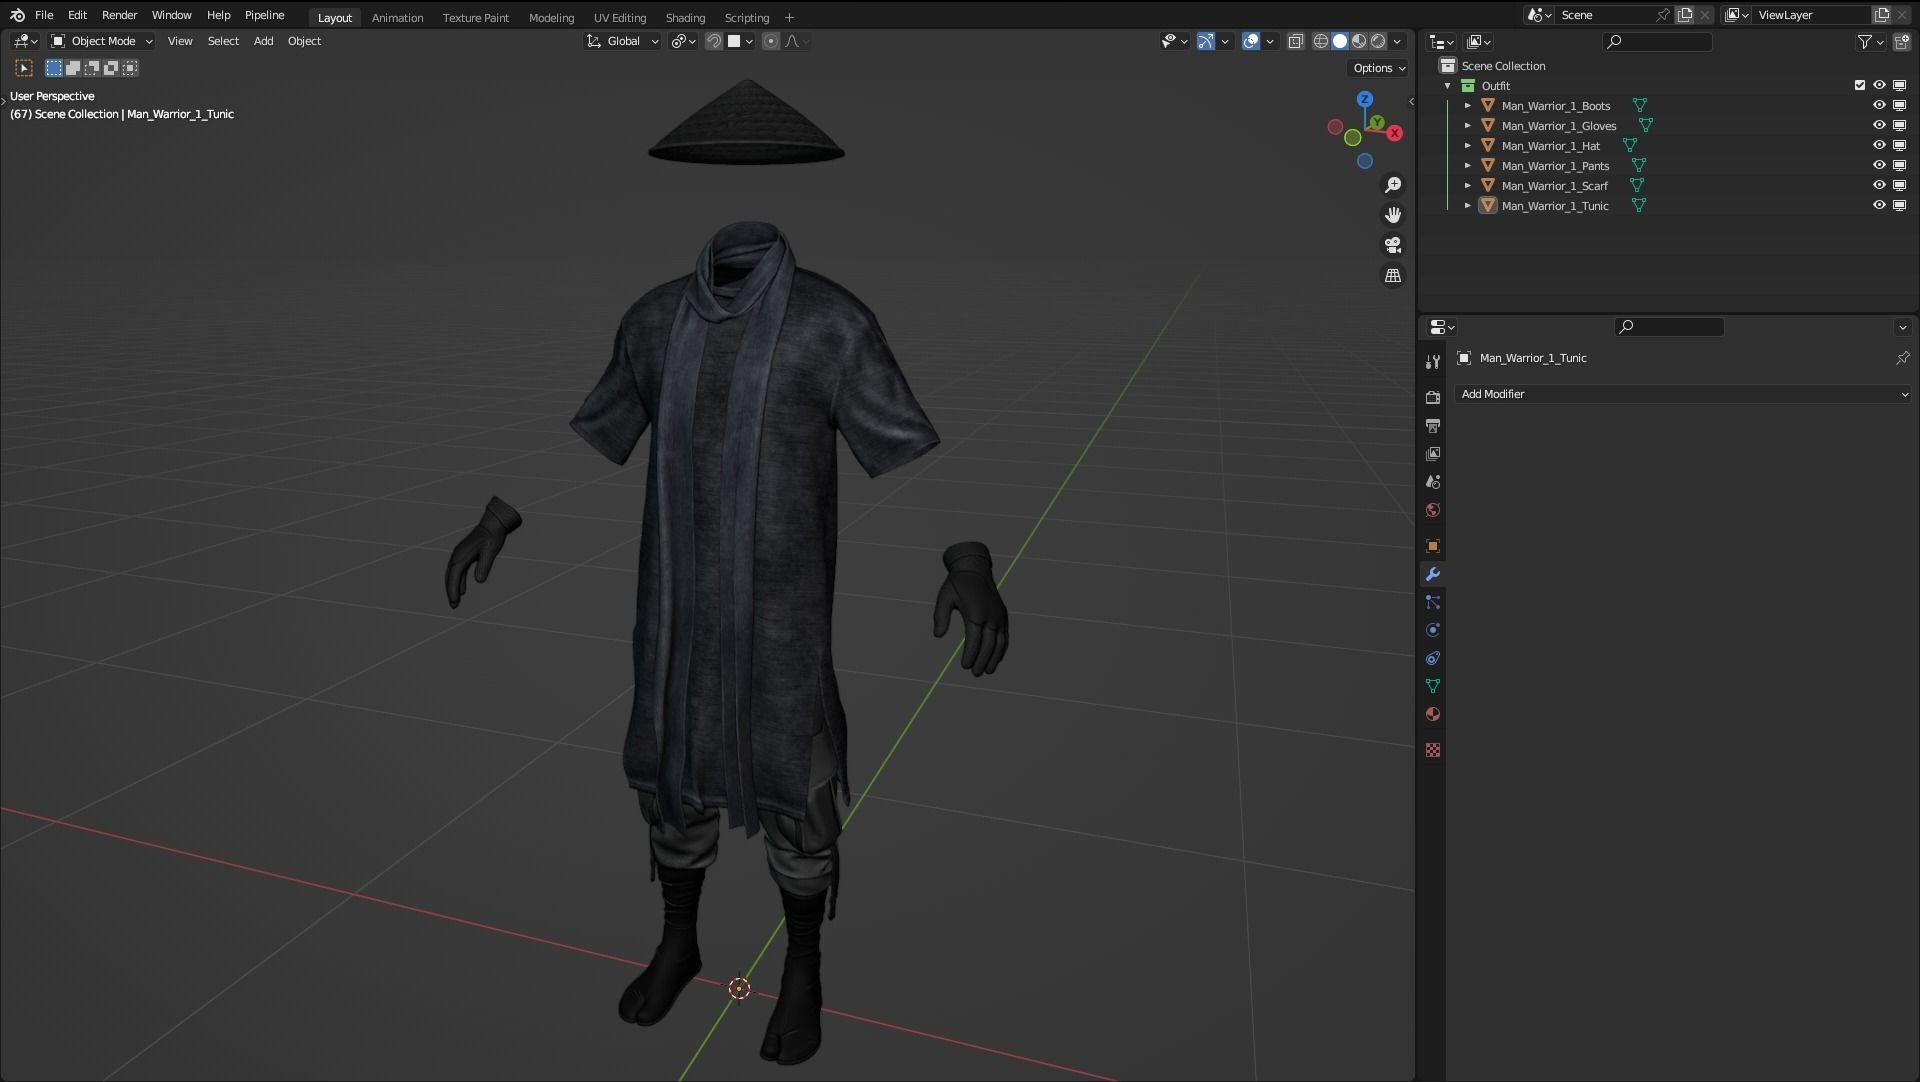The width and height of the screenshot is (1920, 1082).
Task: Open the Render menu
Action: pos(119,15)
